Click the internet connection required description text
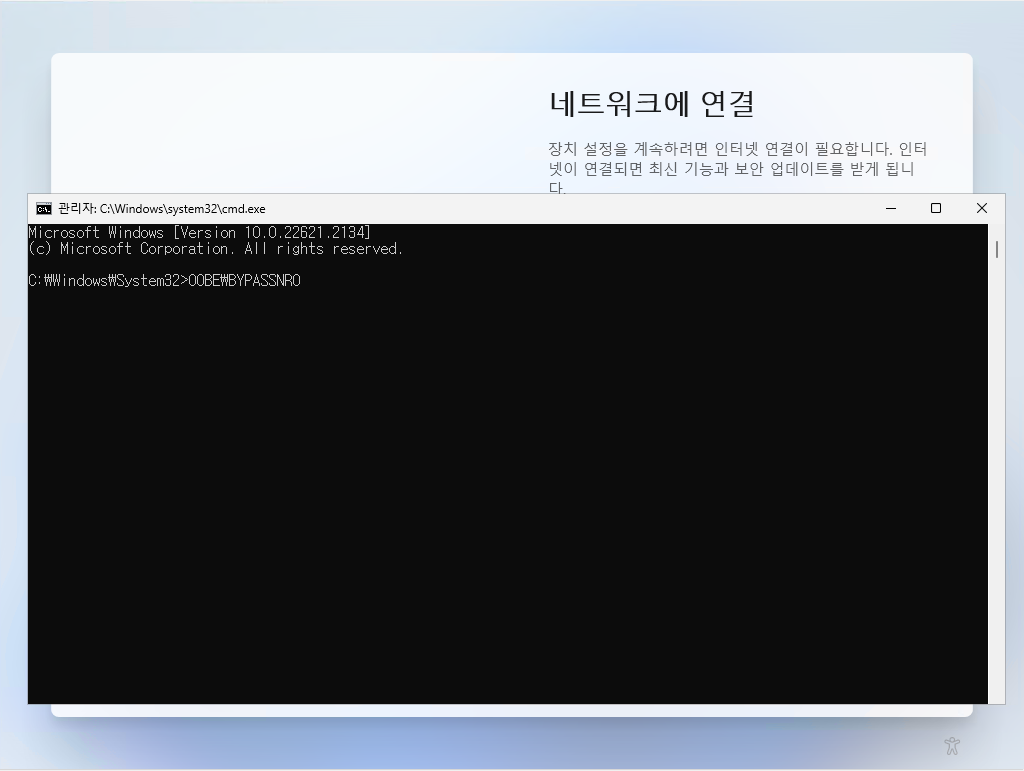The width and height of the screenshot is (1024, 771). pos(737,168)
